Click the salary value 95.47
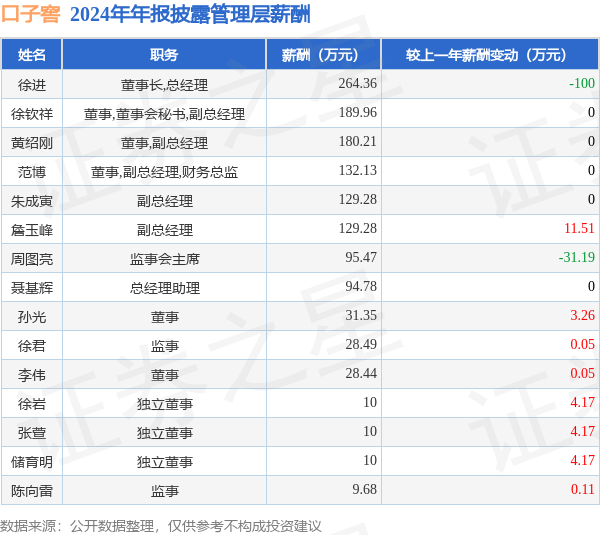 361,258
